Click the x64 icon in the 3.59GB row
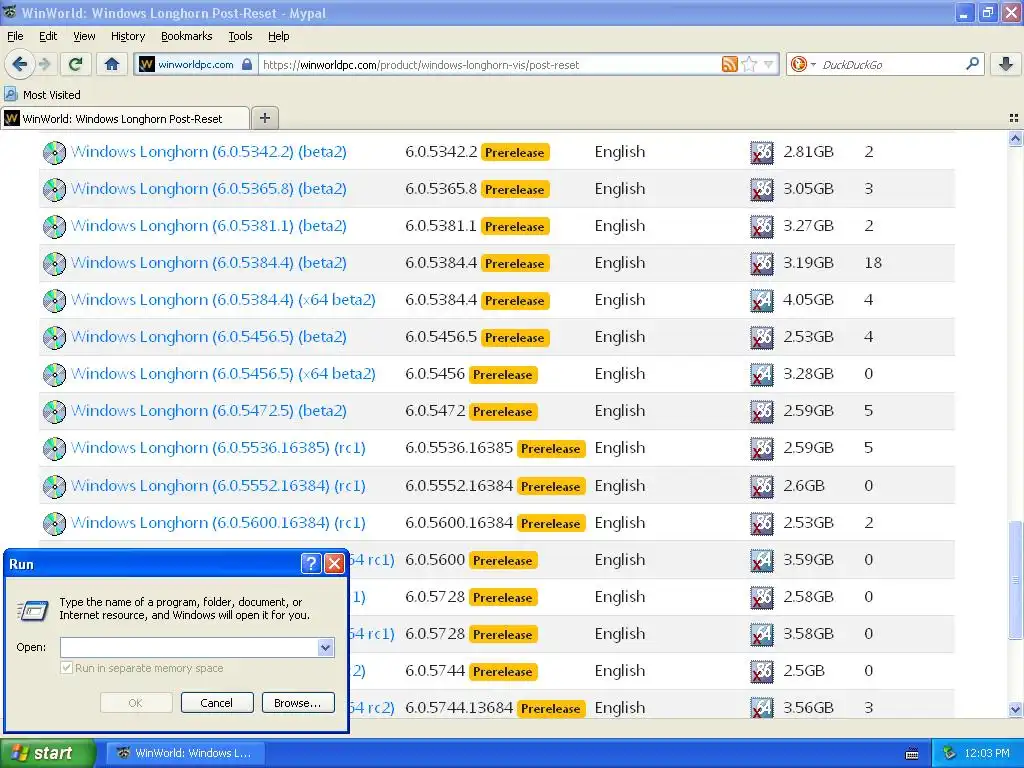 pos(761,560)
